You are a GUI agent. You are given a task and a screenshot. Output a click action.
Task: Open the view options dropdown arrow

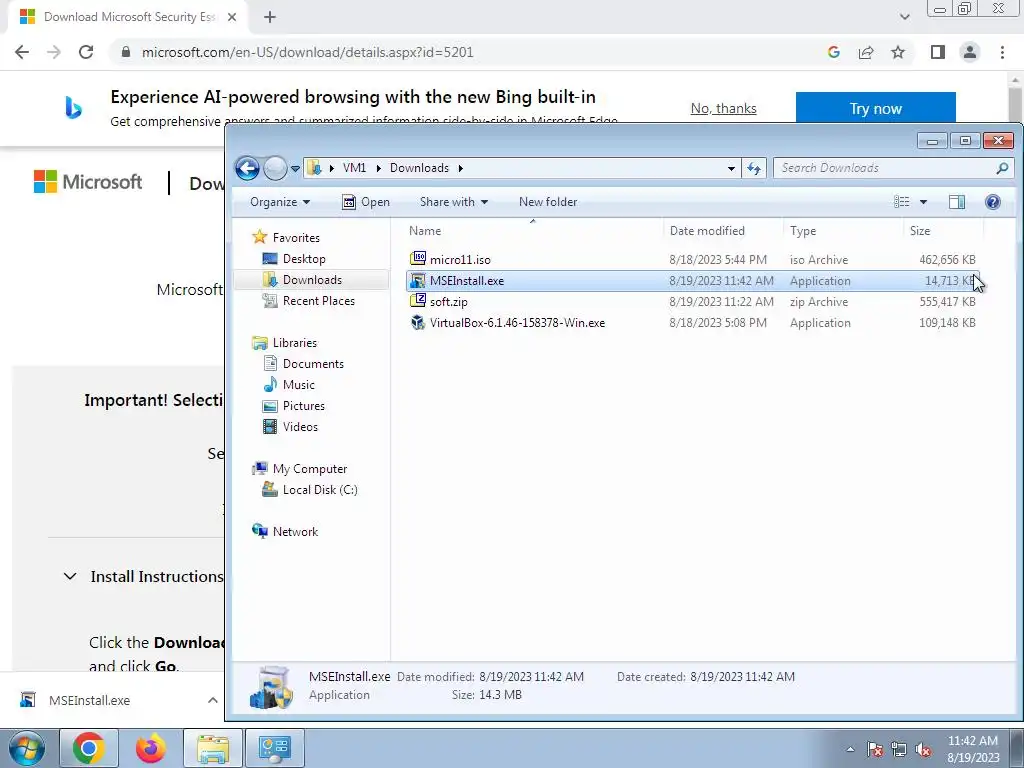point(923,202)
